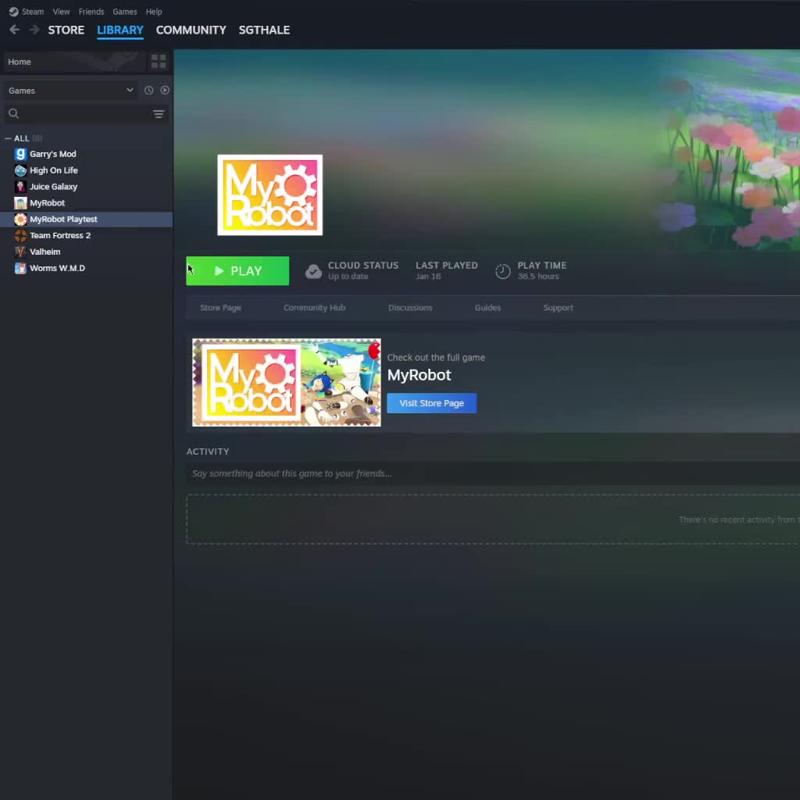The height and width of the screenshot is (800, 800).
Task: Click the recent activity clock icon
Action: coord(148,90)
